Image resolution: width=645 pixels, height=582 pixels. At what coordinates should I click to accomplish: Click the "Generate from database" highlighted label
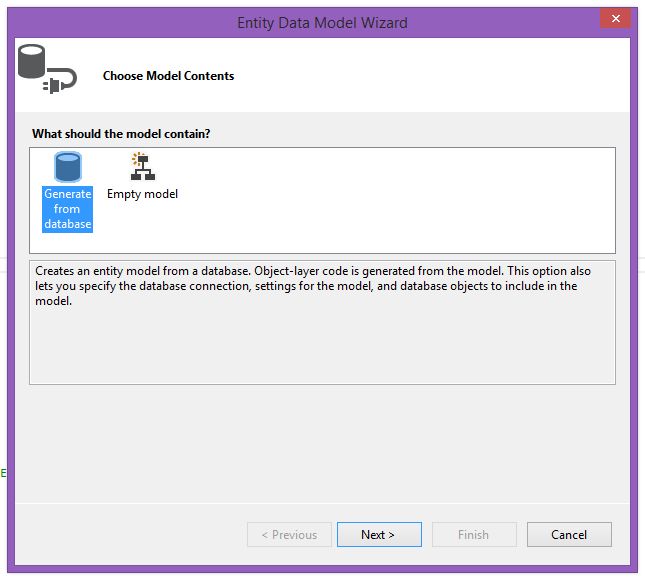coord(68,209)
